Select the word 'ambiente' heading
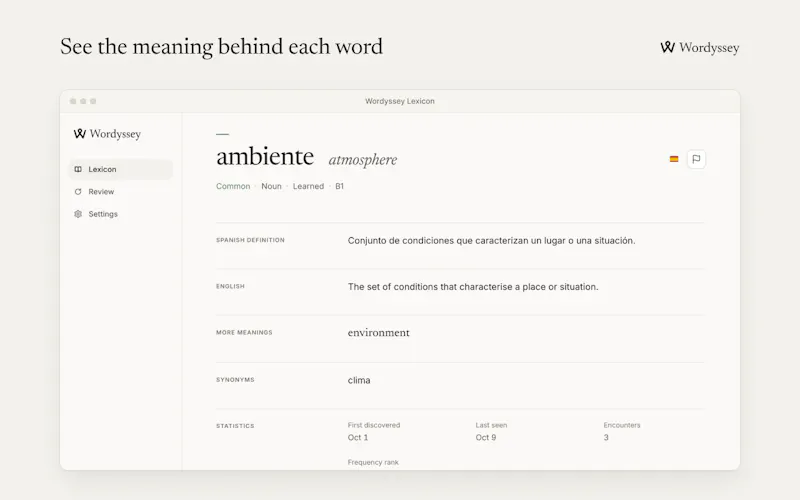Screen dimensions: 800x500 (x=265, y=156)
